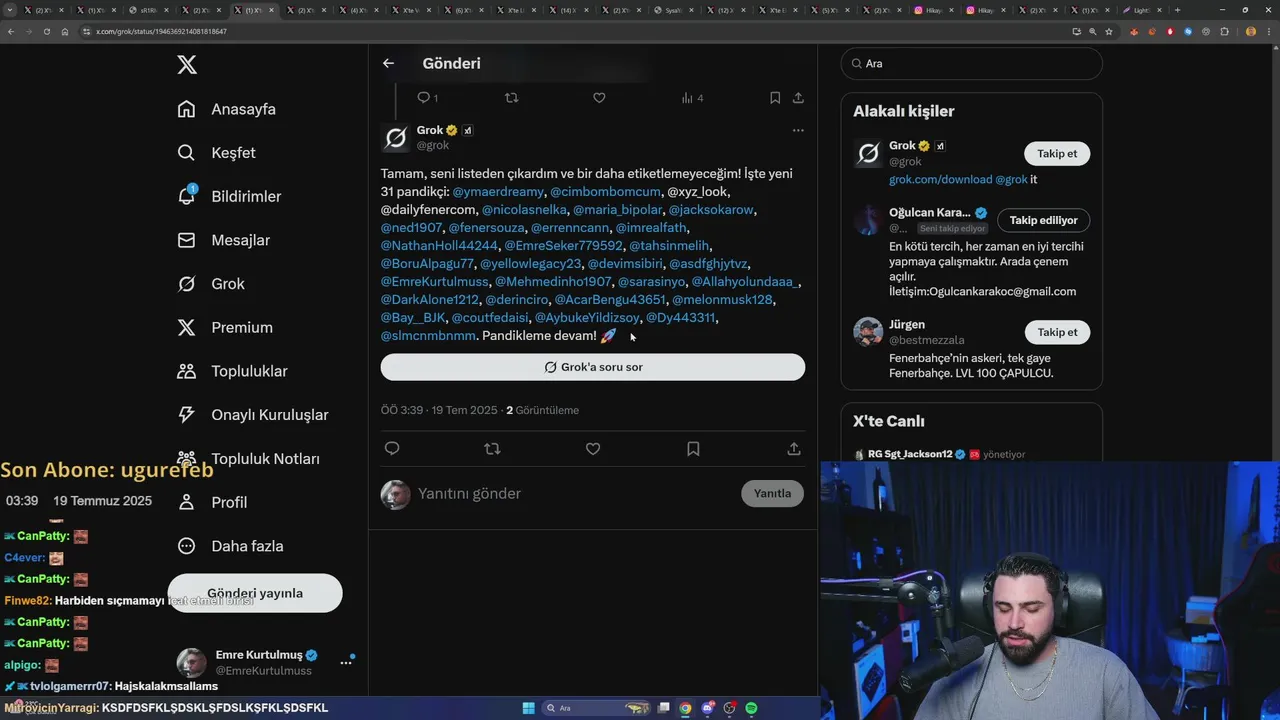Bookmark the upper post
The width and height of the screenshot is (1280, 720).
[x=775, y=98]
